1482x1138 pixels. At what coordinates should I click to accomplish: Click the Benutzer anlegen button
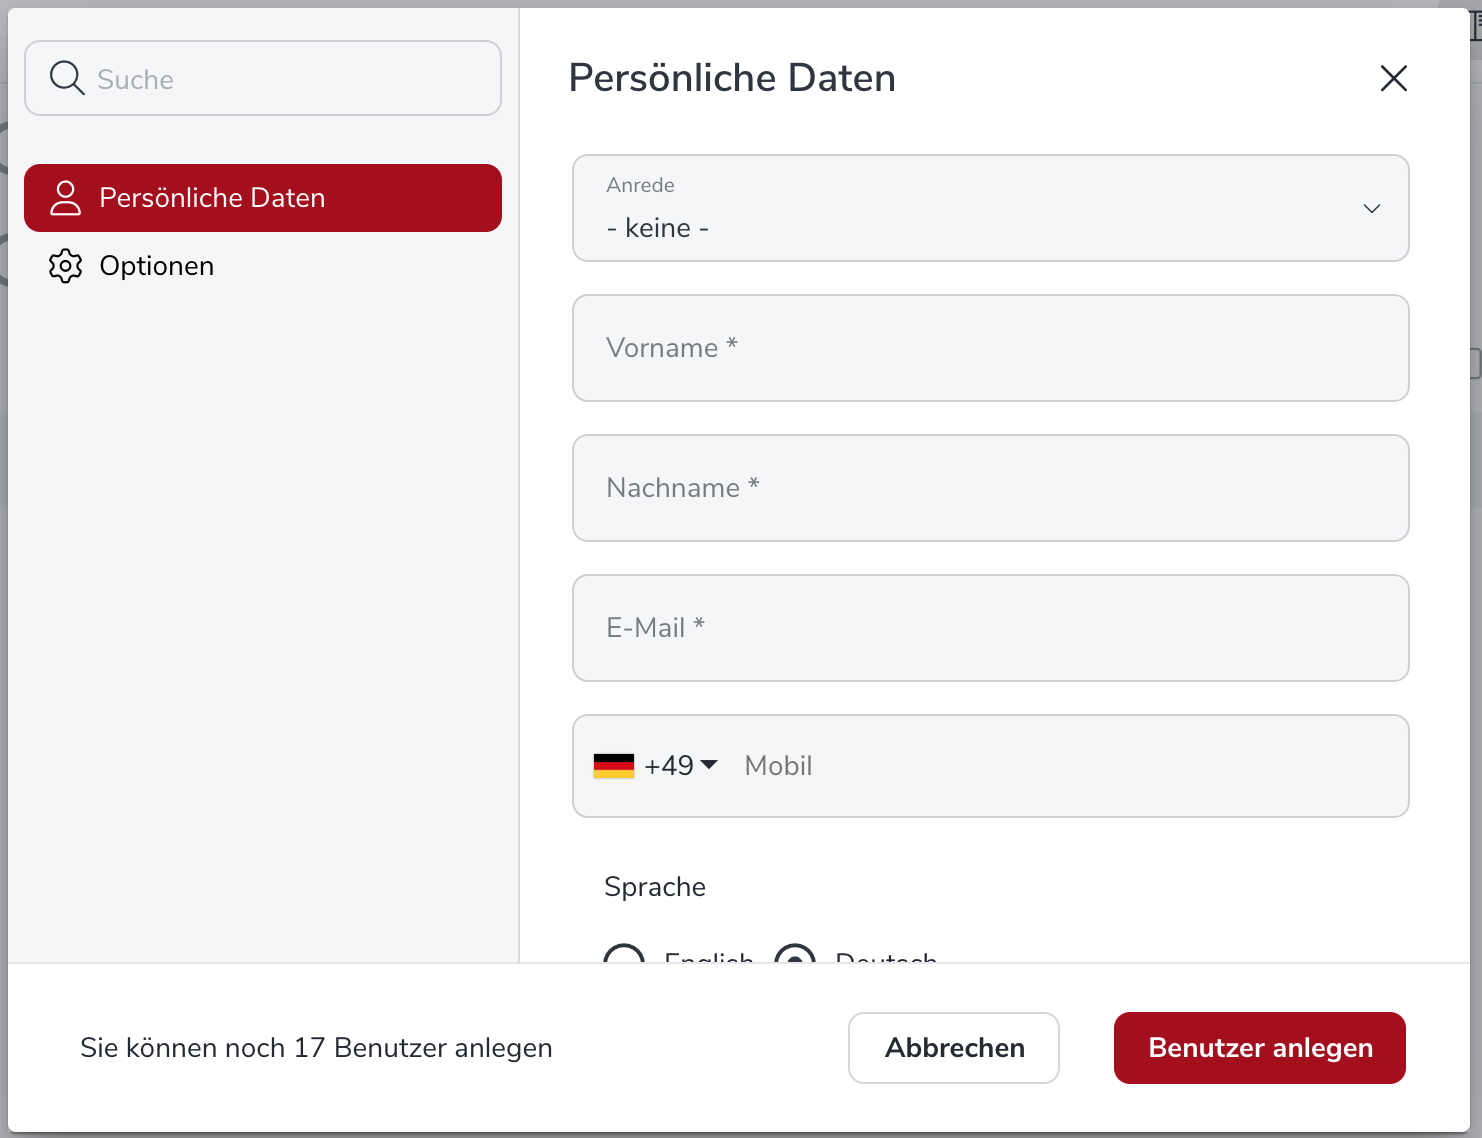(x=1259, y=1047)
